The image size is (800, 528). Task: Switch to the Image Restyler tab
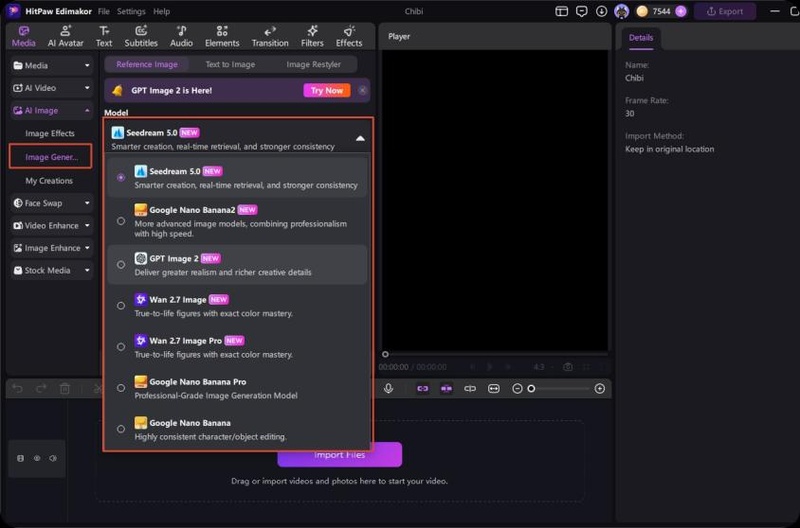(x=313, y=64)
